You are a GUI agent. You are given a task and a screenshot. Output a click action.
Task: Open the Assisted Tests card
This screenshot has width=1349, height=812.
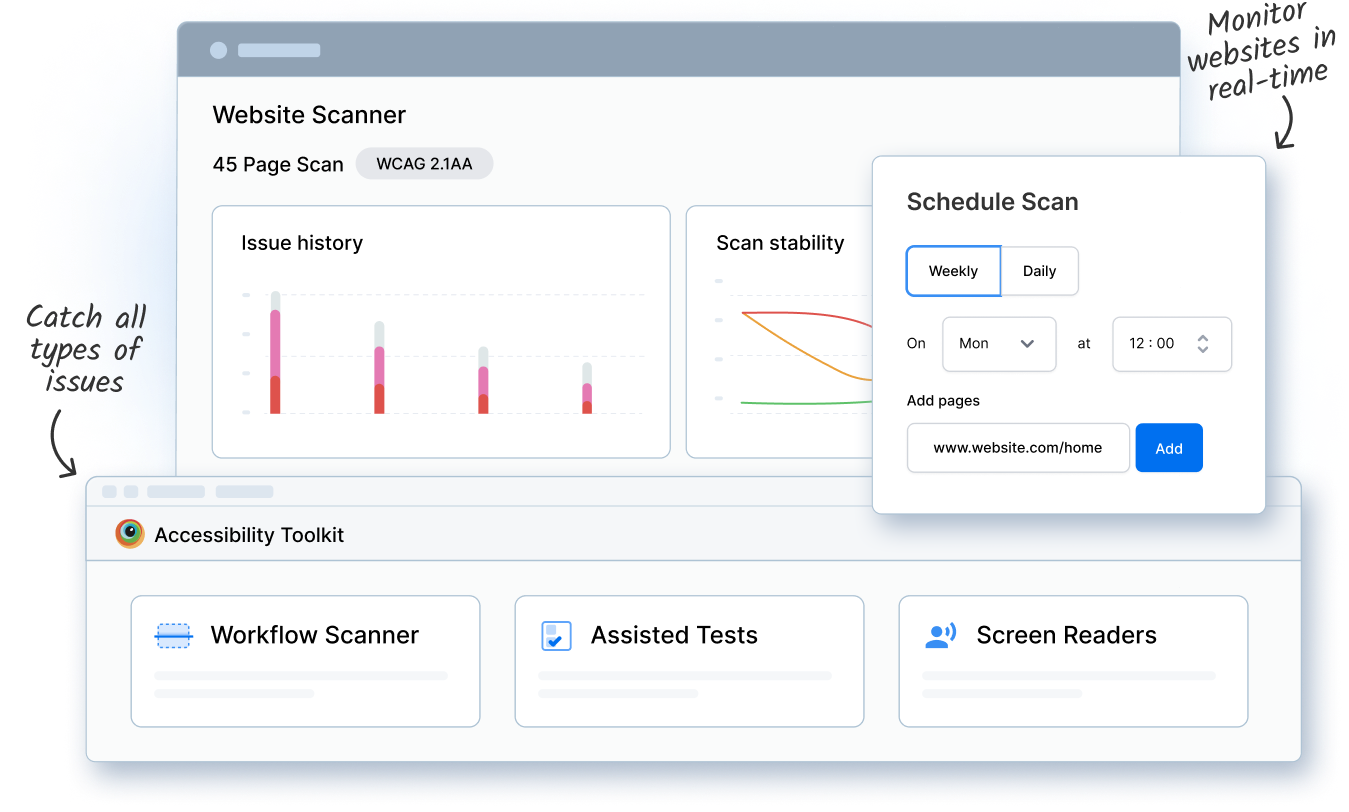coord(689,661)
